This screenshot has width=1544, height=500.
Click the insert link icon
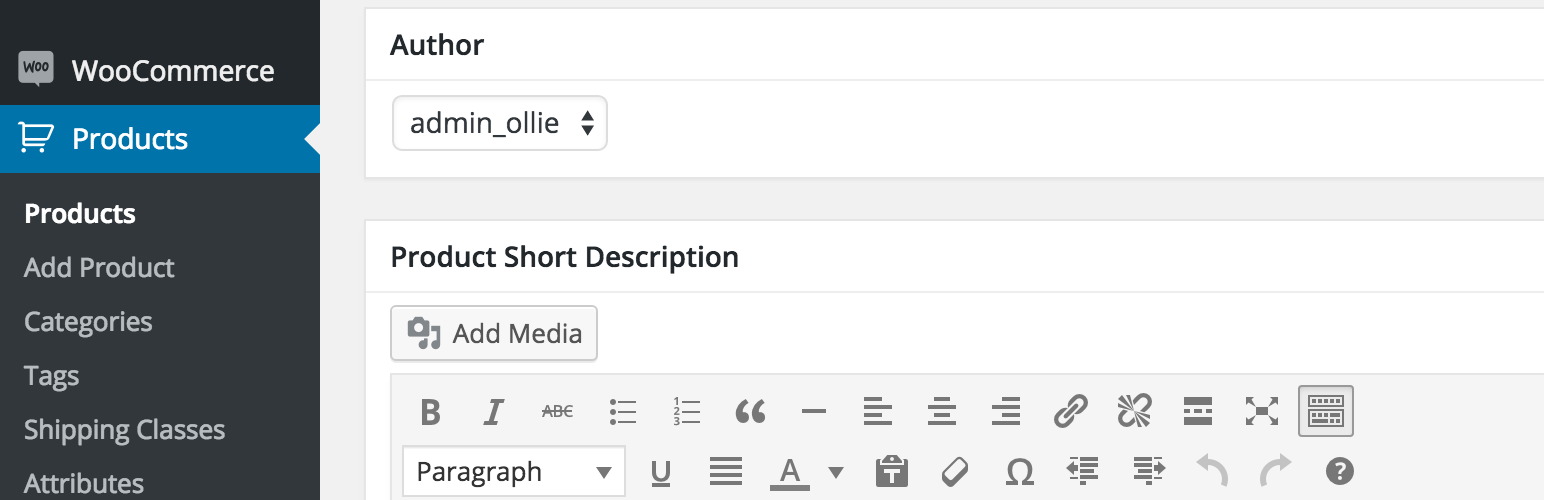click(x=1070, y=411)
